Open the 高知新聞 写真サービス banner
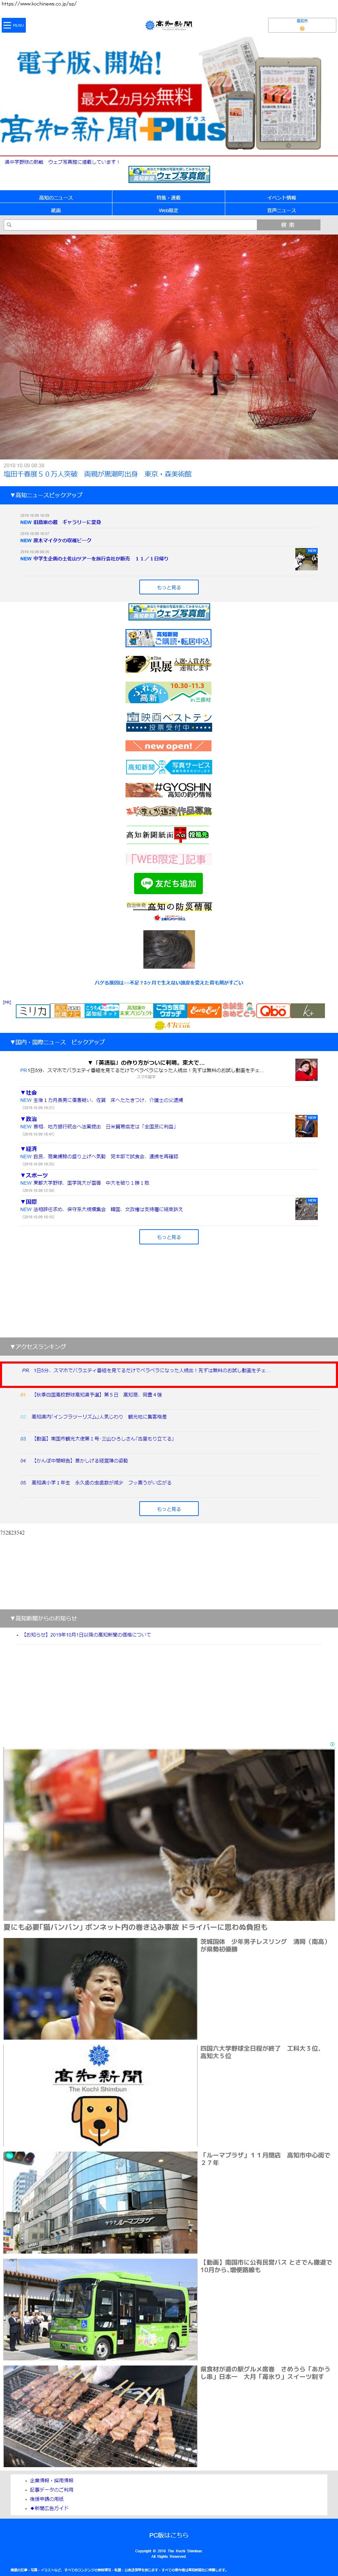This screenshot has width=338, height=2576. point(169,767)
